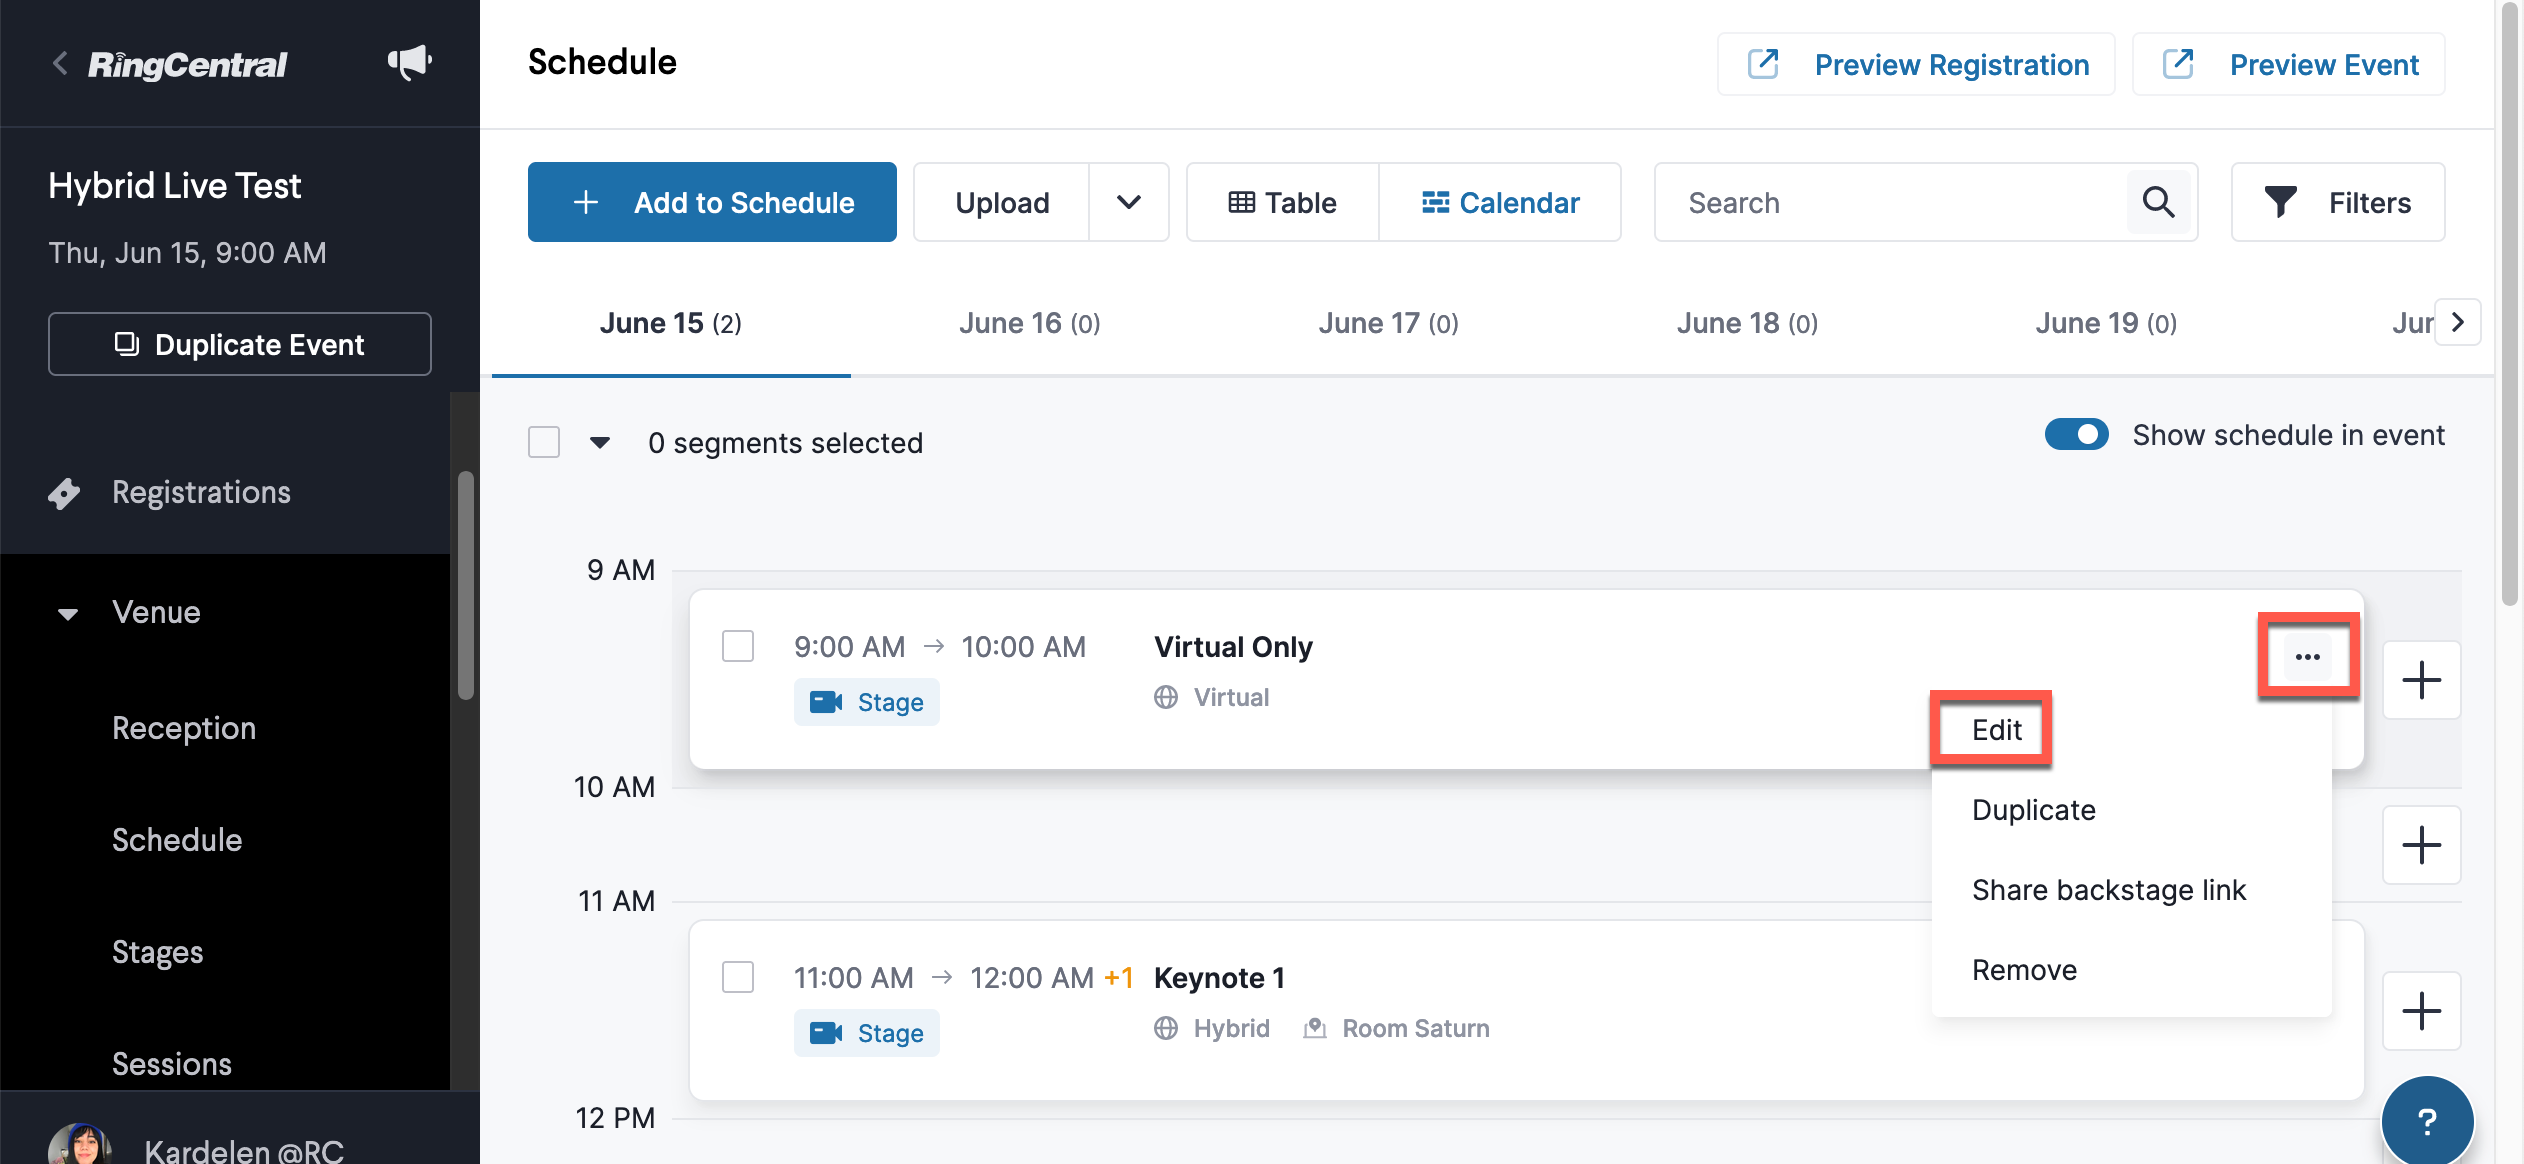
Task: Select Edit from the context menu
Action: [1997, 730]
